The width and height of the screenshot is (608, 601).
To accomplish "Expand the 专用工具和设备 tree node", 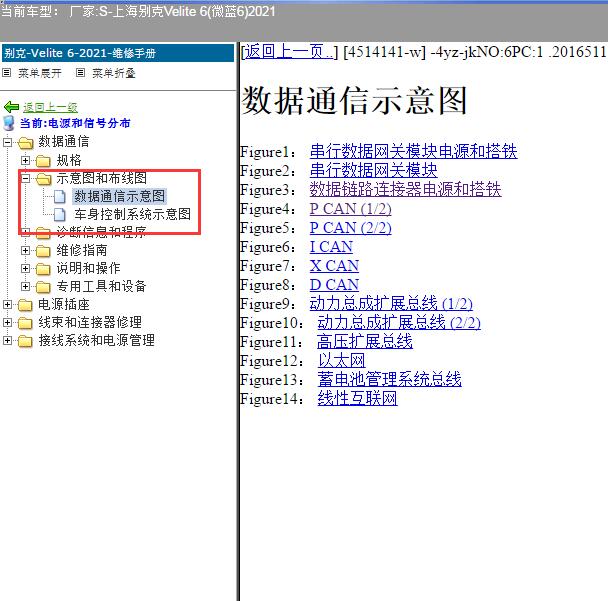I will pos(25,287).
